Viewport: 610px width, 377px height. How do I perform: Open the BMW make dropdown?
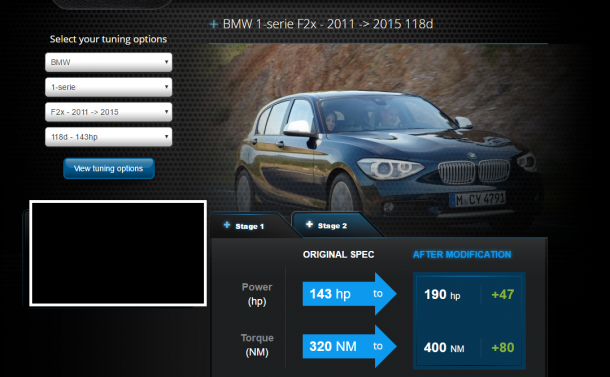109,62
